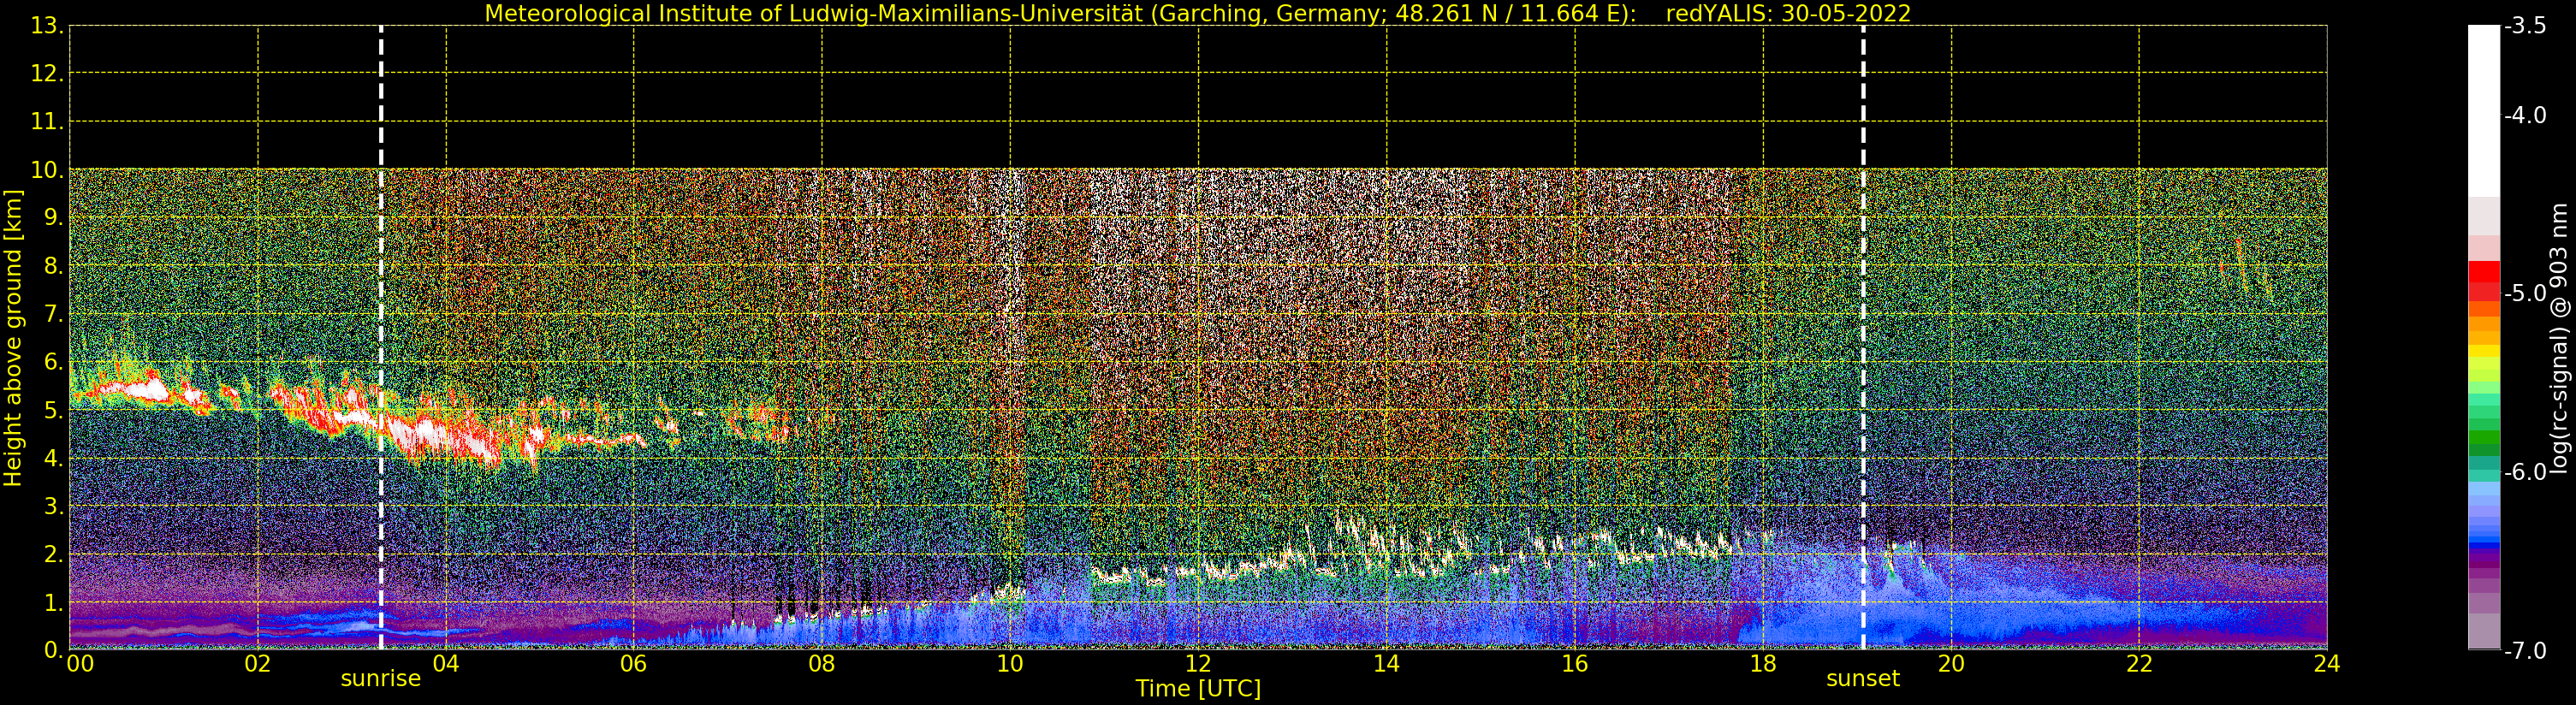Click the '22' tick on the time axis
The height and width of the screenshot is (705, 2576).
click(x=2139, y=664)
